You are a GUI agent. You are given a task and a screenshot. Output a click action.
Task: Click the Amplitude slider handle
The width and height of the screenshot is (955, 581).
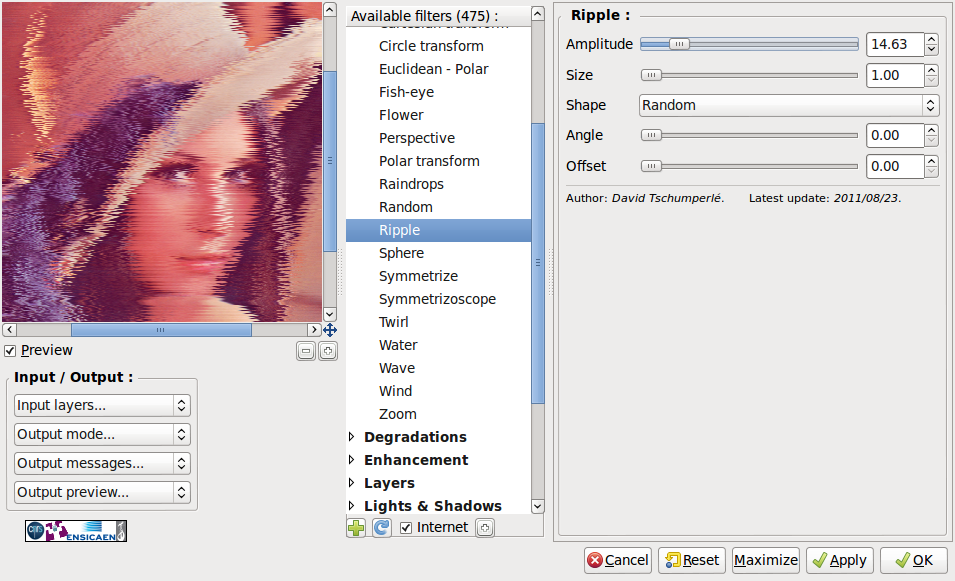(x=679, y=44)
